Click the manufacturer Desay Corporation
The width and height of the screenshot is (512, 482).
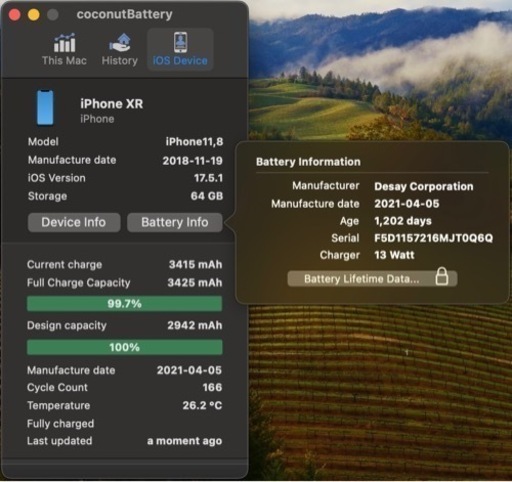point(424,186)
